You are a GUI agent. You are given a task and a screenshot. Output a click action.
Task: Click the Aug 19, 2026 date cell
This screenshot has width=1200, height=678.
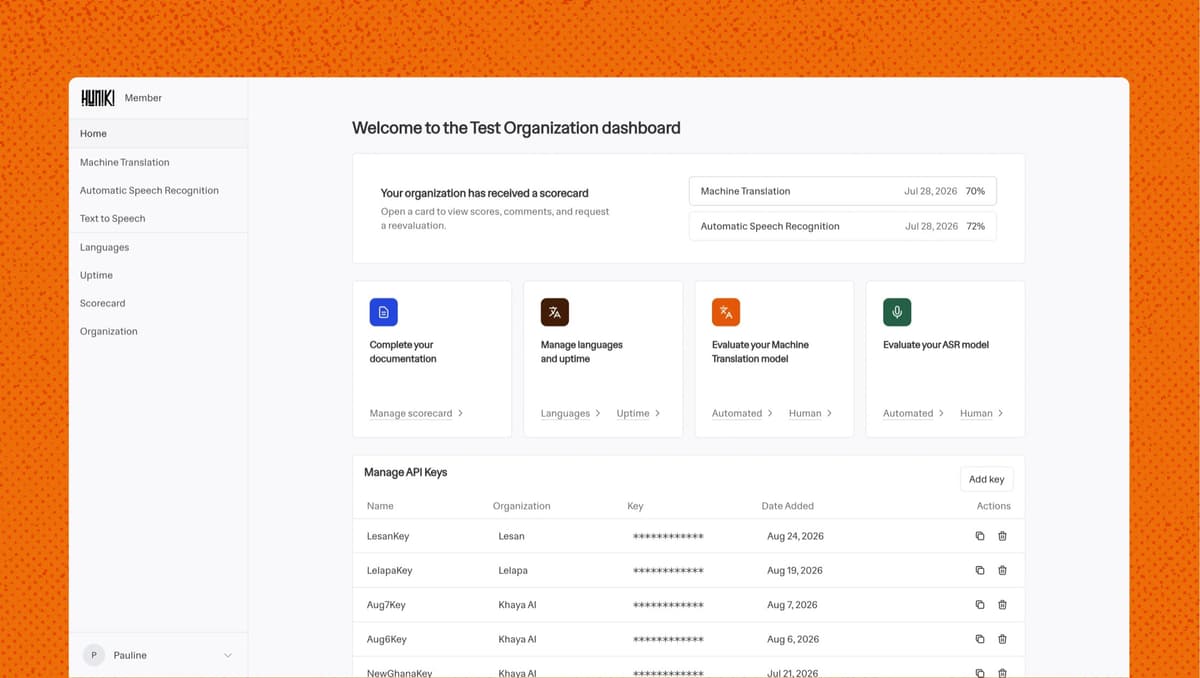[x=795, y=570]
